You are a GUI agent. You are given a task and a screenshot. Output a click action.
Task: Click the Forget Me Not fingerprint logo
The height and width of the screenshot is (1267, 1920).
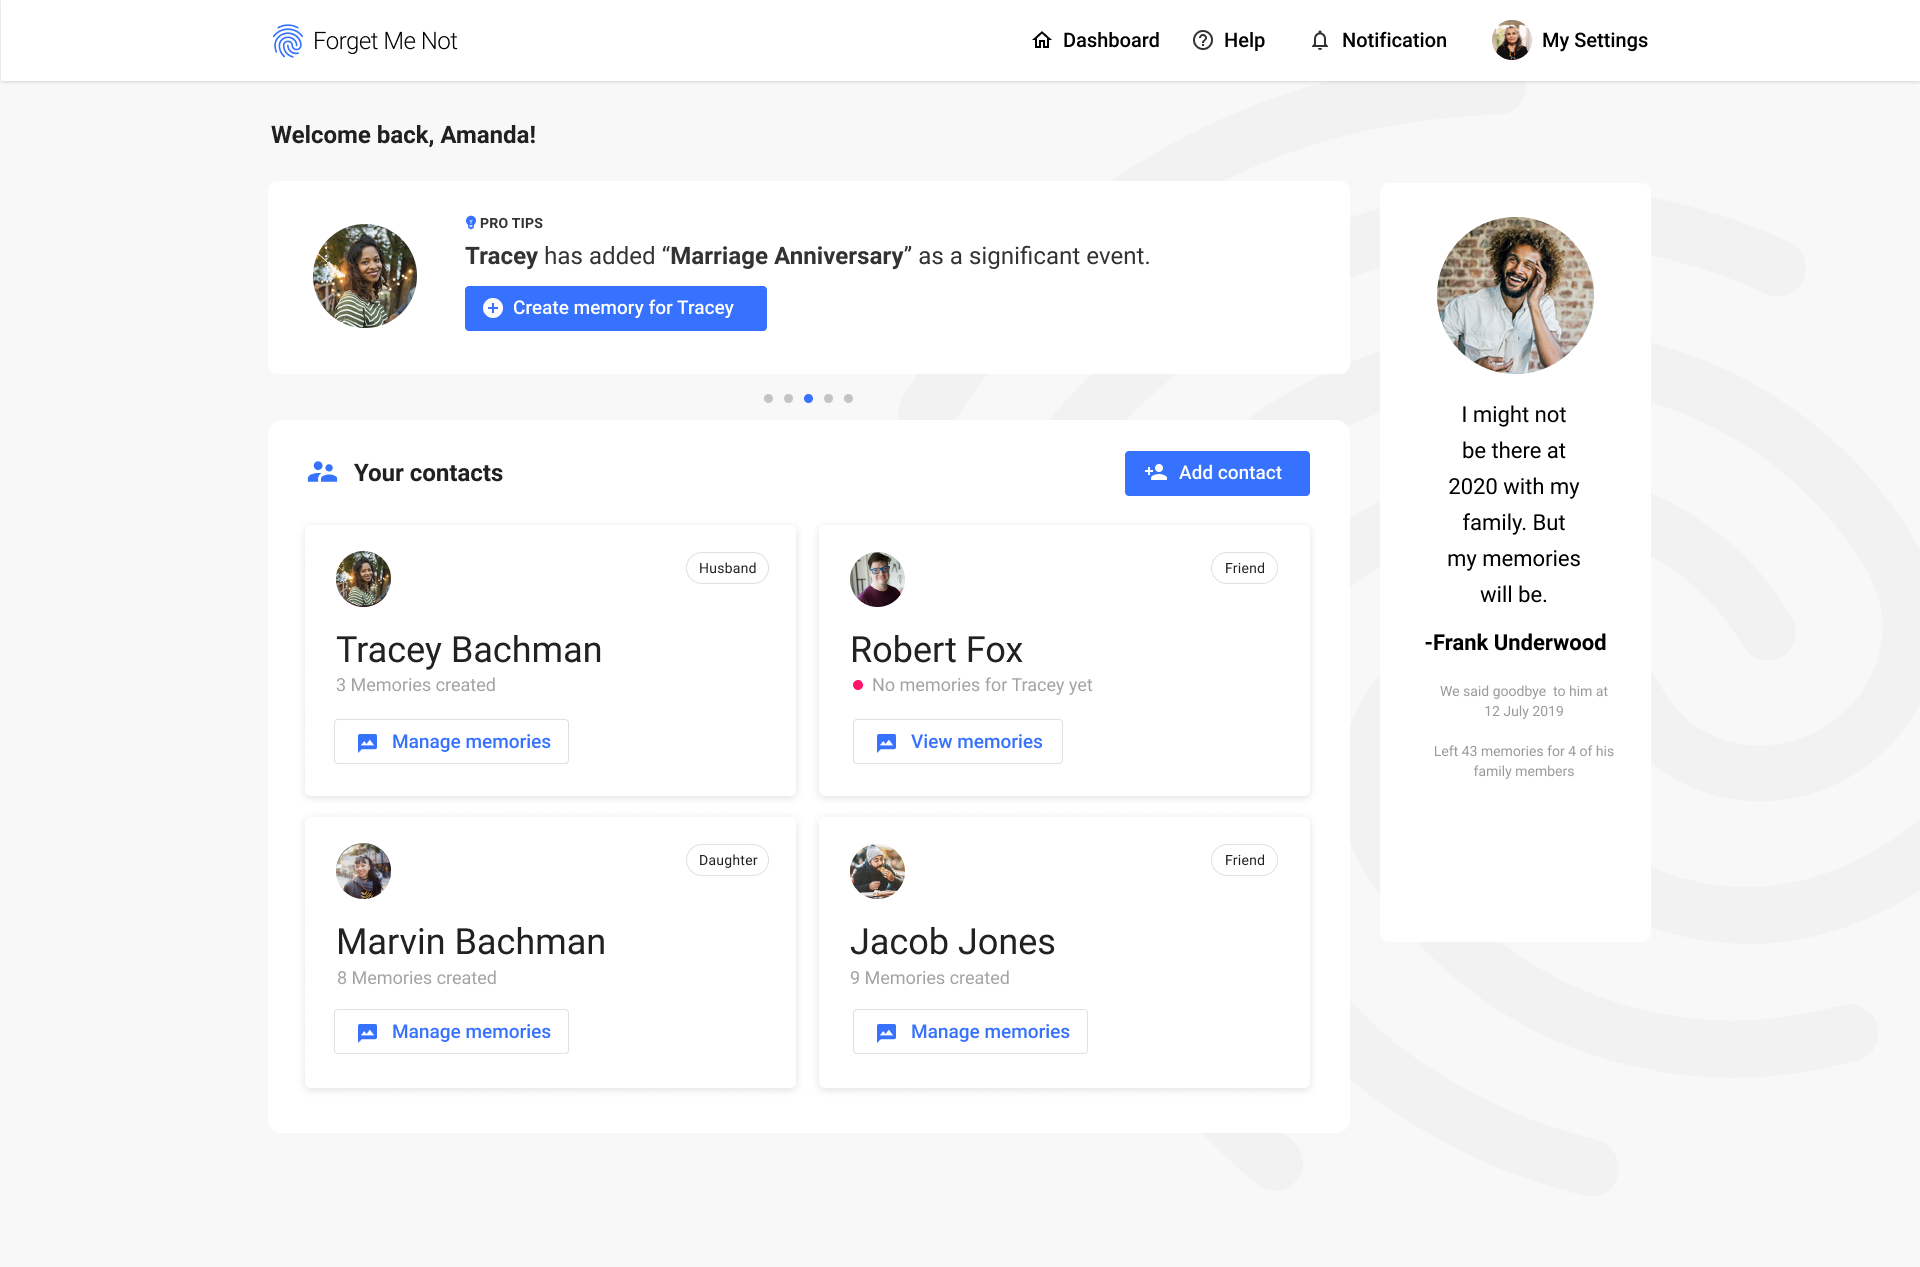tap(287, 41)
